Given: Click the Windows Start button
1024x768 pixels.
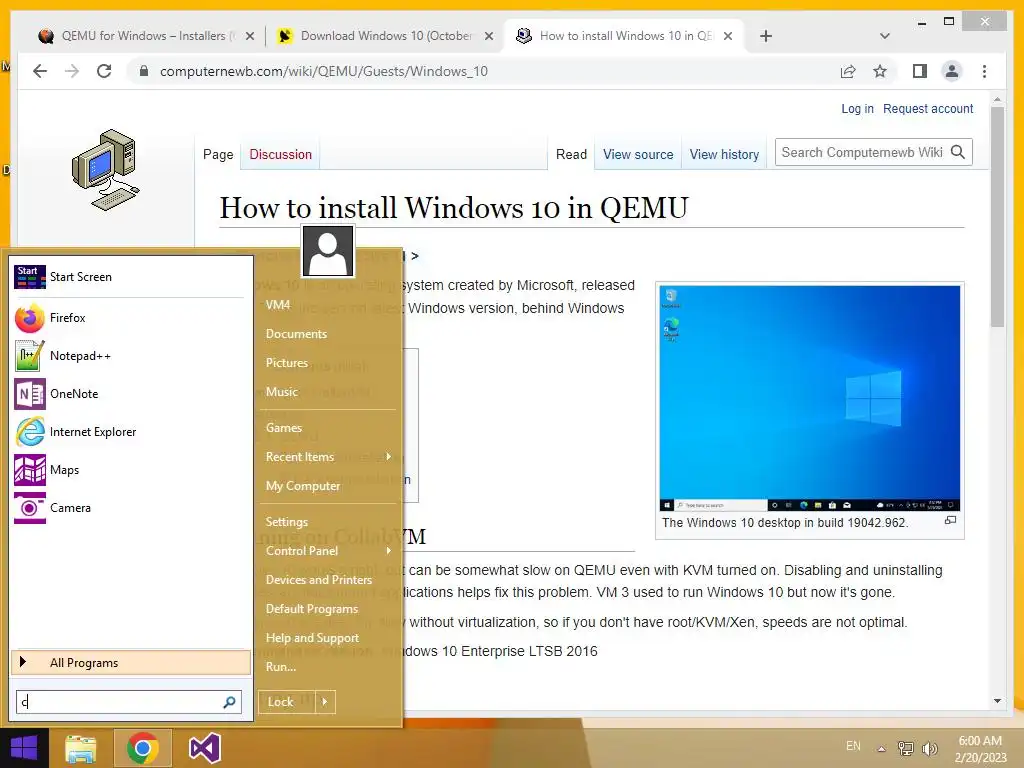Looking at the screenshot, I should [24, 748].
